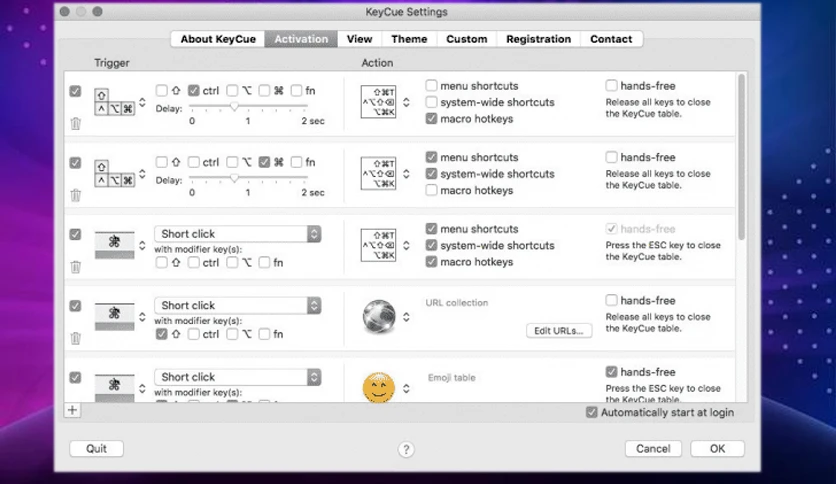The height and width of the screenshot is (484, 836).
Task: Open the View tab
Action: pos(359,39)
